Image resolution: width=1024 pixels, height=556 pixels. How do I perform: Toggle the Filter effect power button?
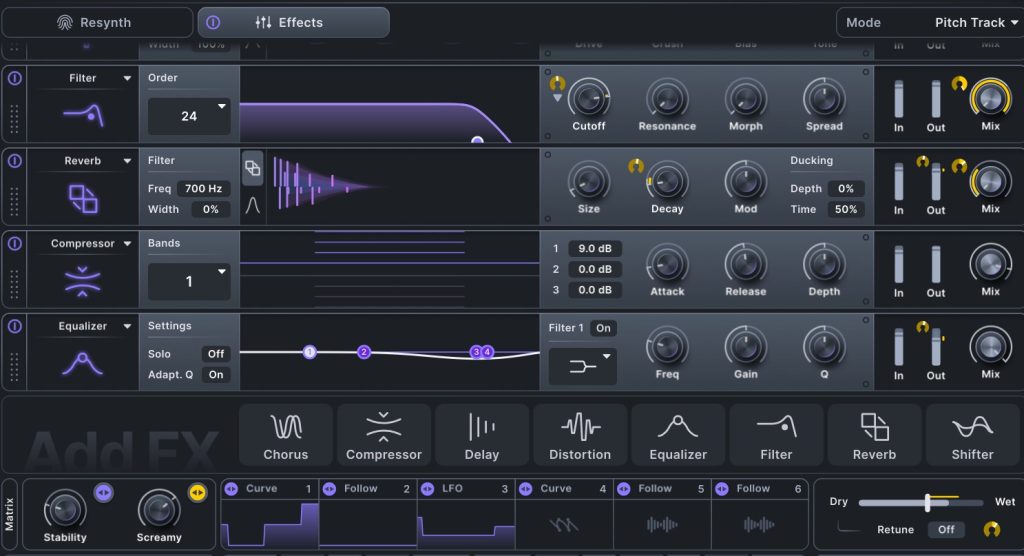(x=14, y=78)
